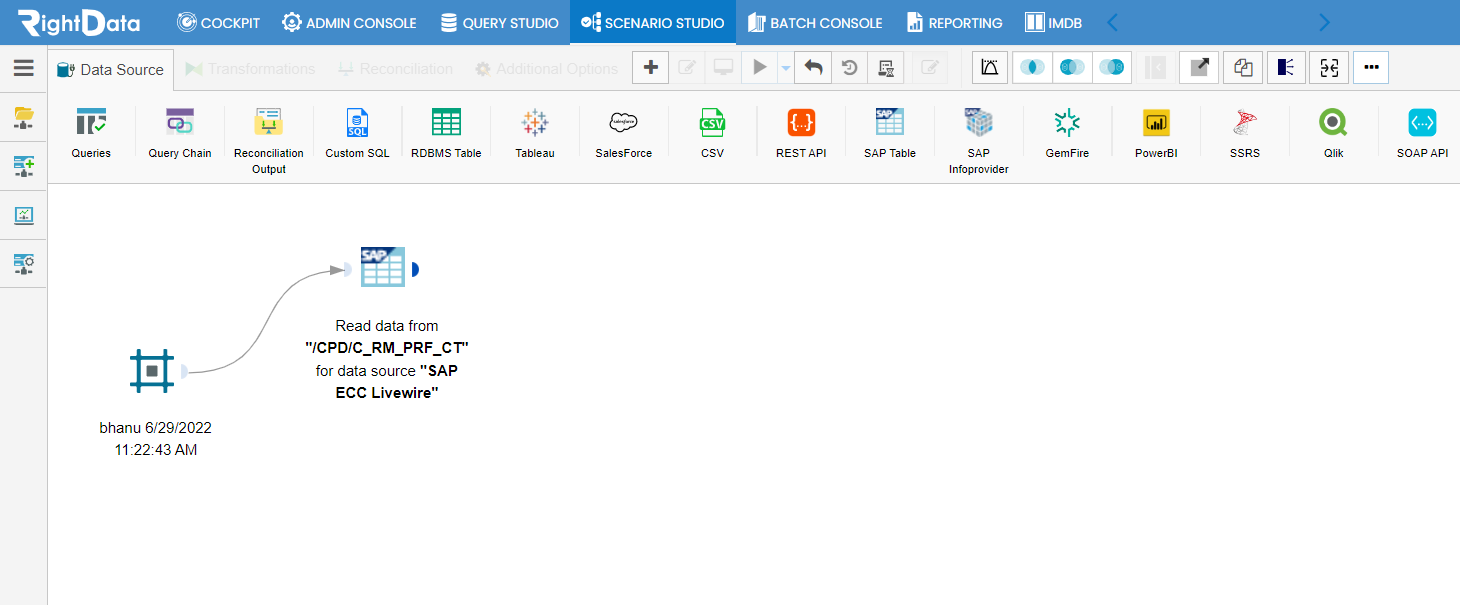This screenshot has width=1460, height=605.
Task: Pick the RDBMS Table source
Action: pos(446,133)
